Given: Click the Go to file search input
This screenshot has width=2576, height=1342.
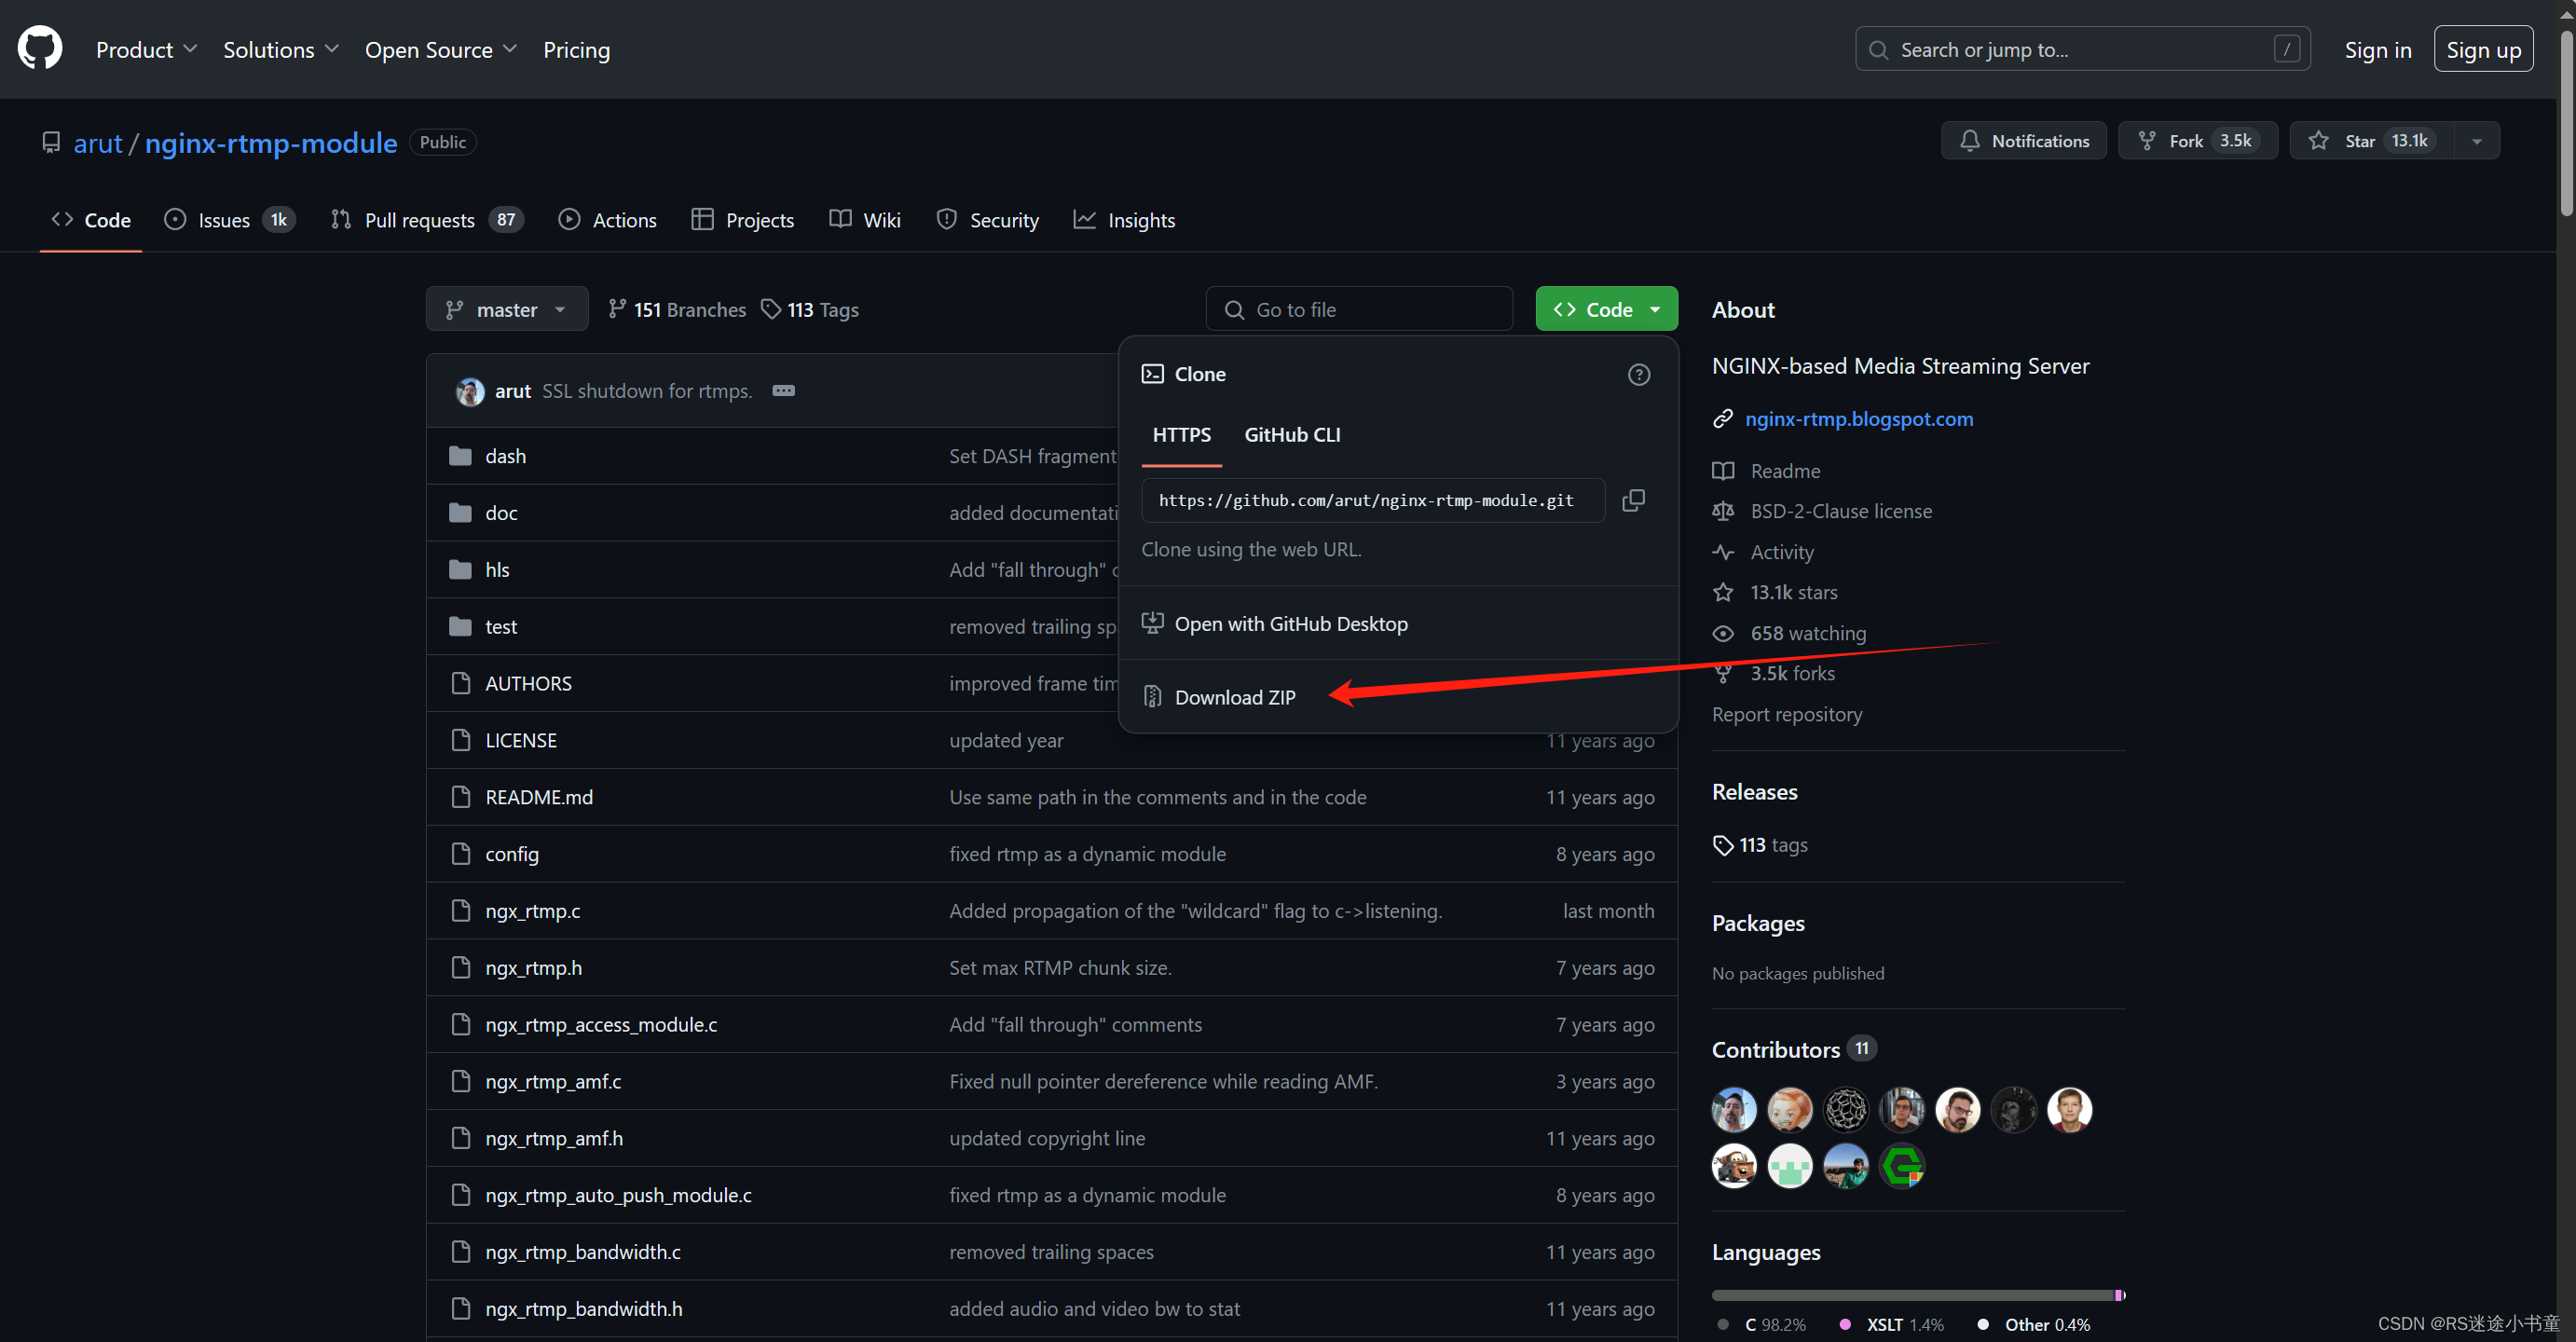Looking at the screenshot, I should coord(1362,308).
